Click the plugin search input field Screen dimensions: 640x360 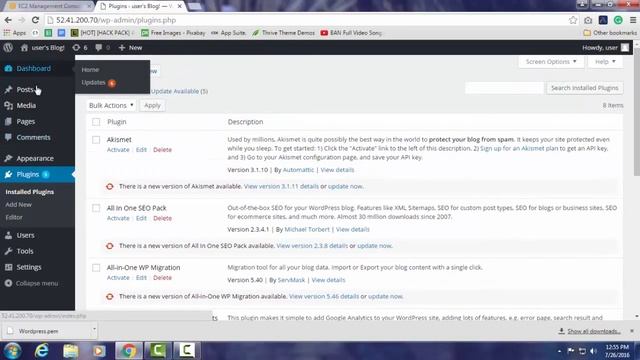point(504,88)
